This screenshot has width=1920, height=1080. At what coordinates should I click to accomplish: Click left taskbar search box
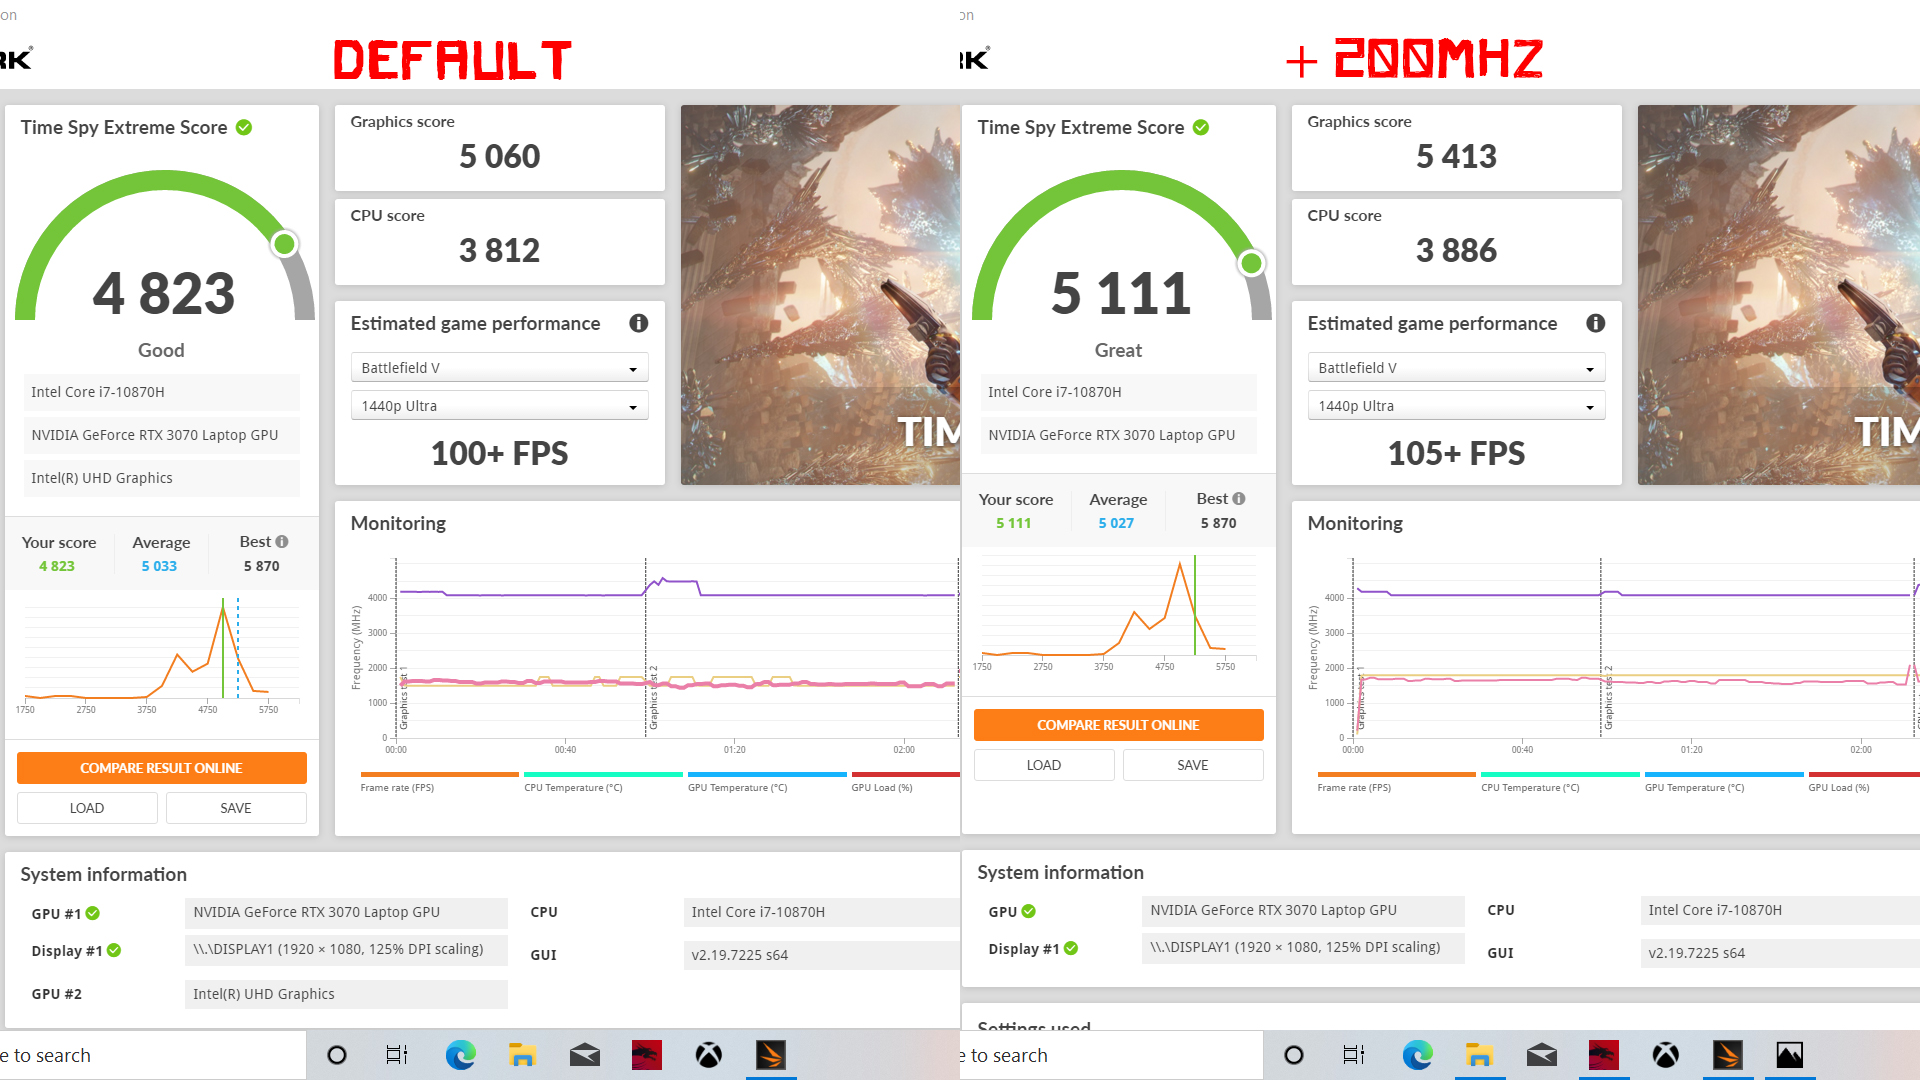click(152, 1055)
